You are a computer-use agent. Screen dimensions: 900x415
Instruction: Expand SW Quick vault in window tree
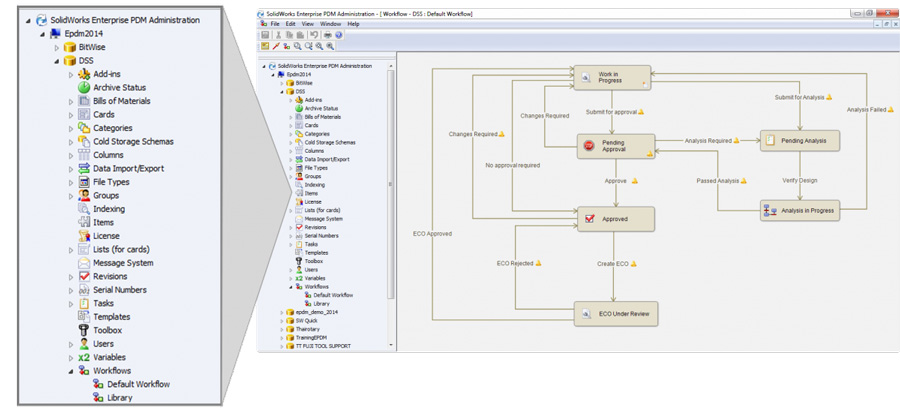(282, 320)
